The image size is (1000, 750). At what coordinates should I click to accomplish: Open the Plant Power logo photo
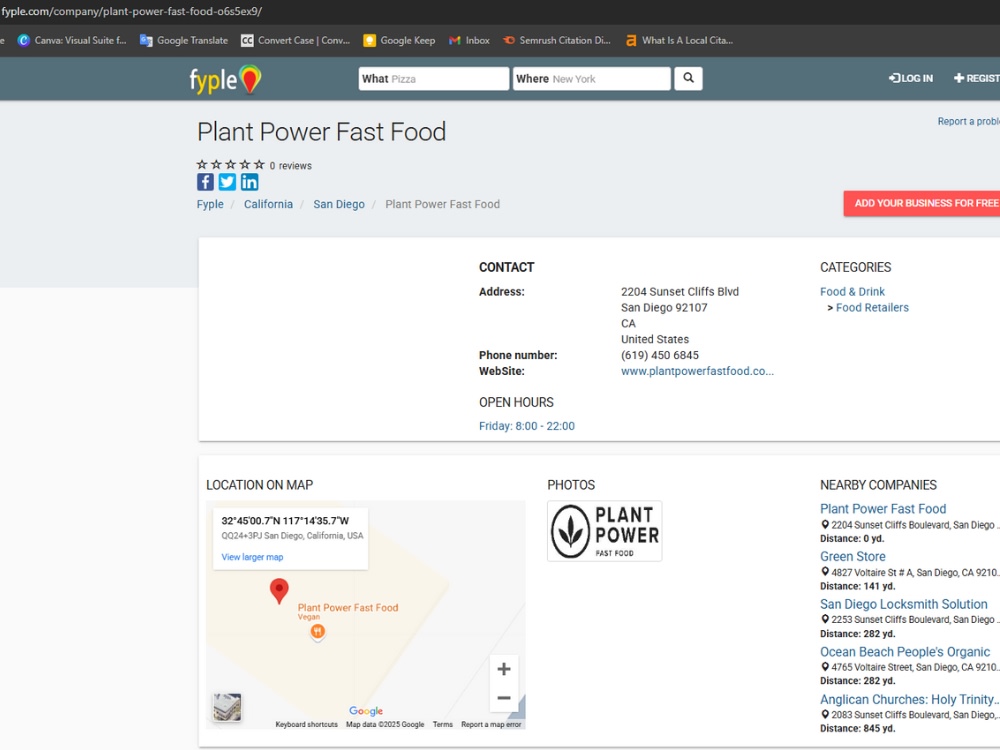pyautogui.click(x=605, y=531)
